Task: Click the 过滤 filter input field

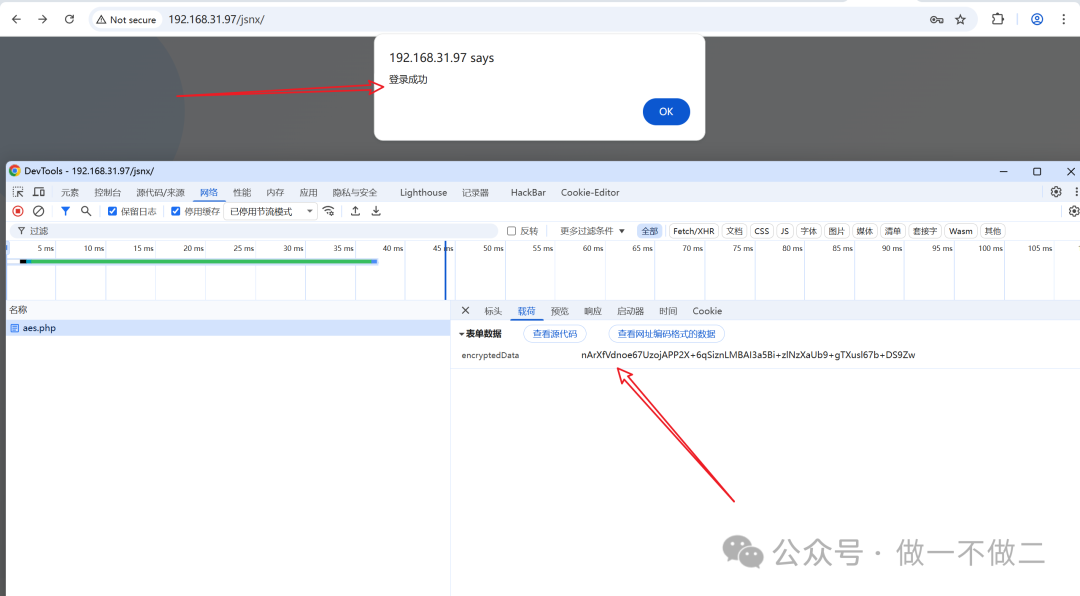Action: (x=255, y=231)
